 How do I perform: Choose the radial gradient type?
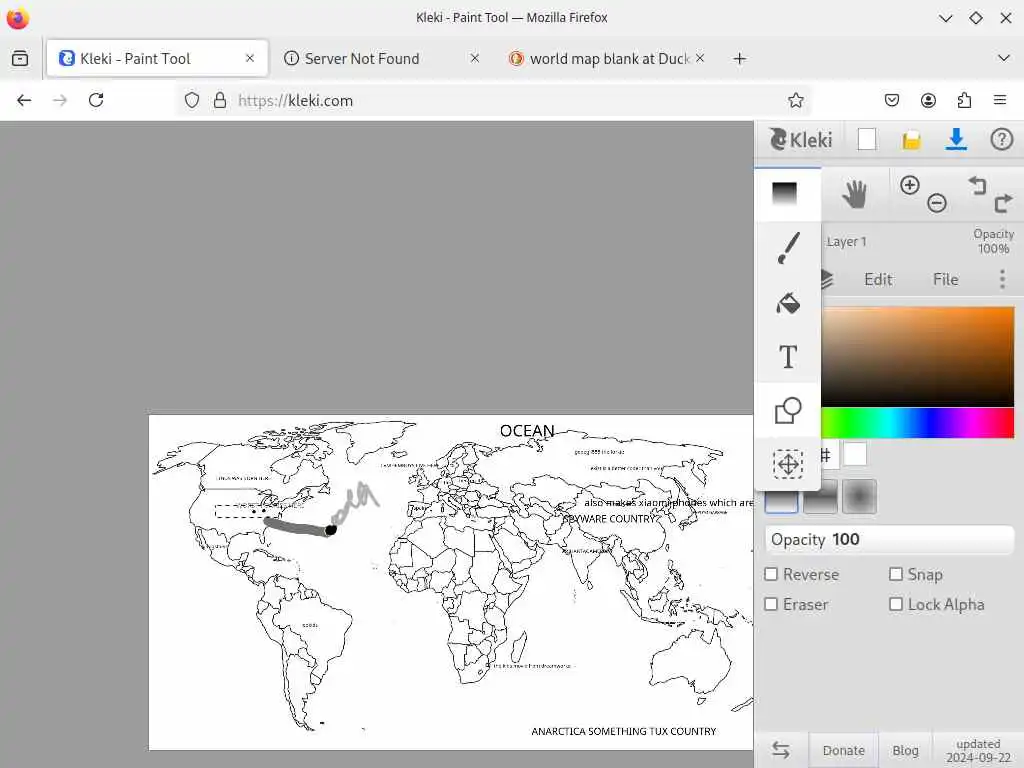pyautogui.click(x=859, y=498)
